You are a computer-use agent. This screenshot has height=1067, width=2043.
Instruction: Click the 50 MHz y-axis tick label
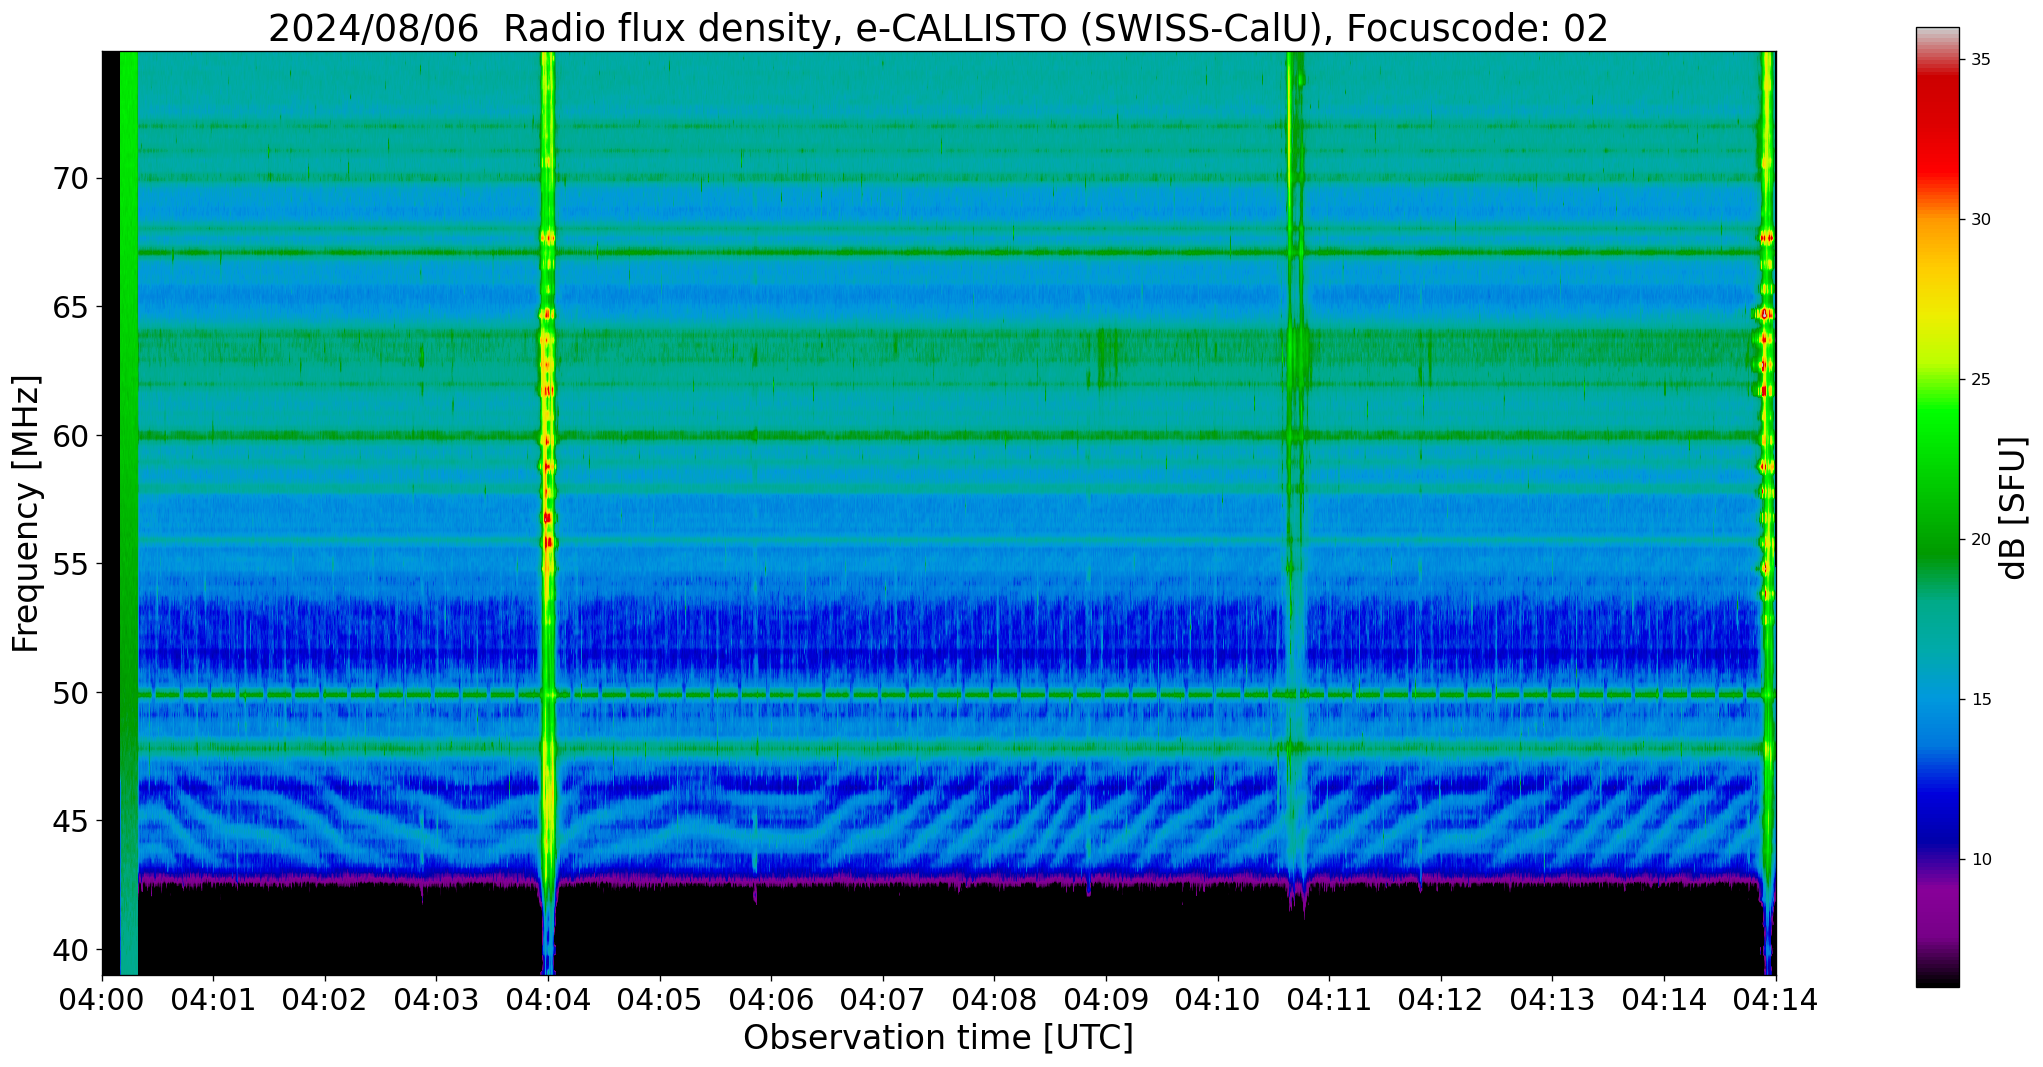point(70,692)
